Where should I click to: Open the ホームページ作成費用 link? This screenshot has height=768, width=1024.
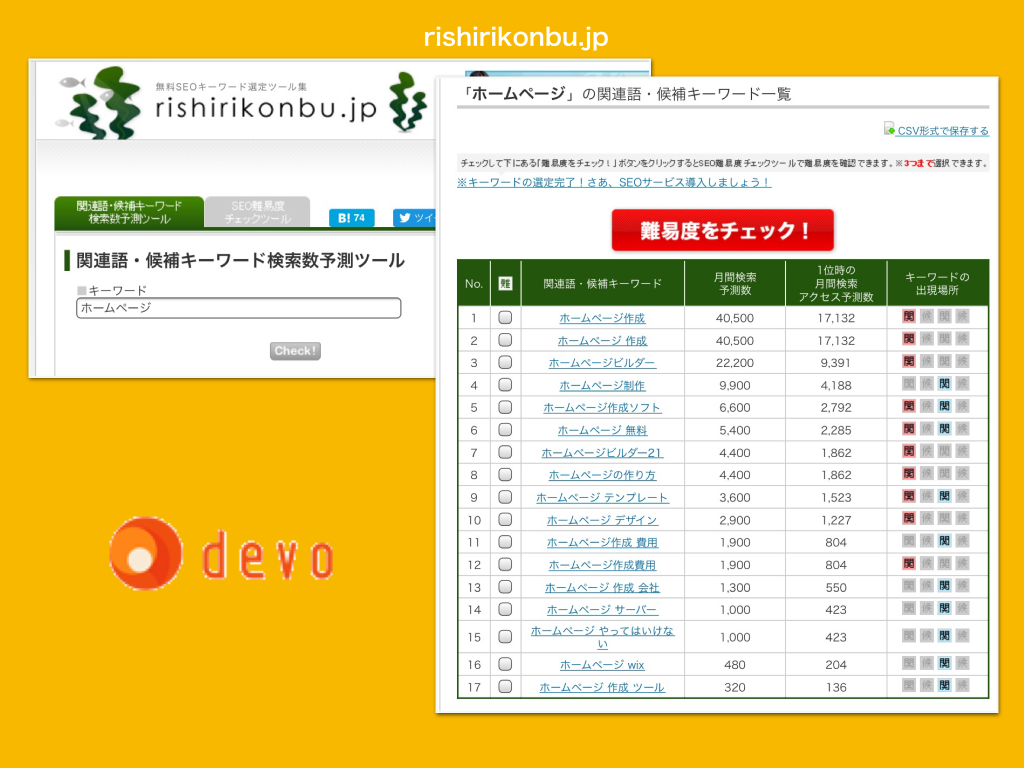pyautogui.click(x=602, y=565)
